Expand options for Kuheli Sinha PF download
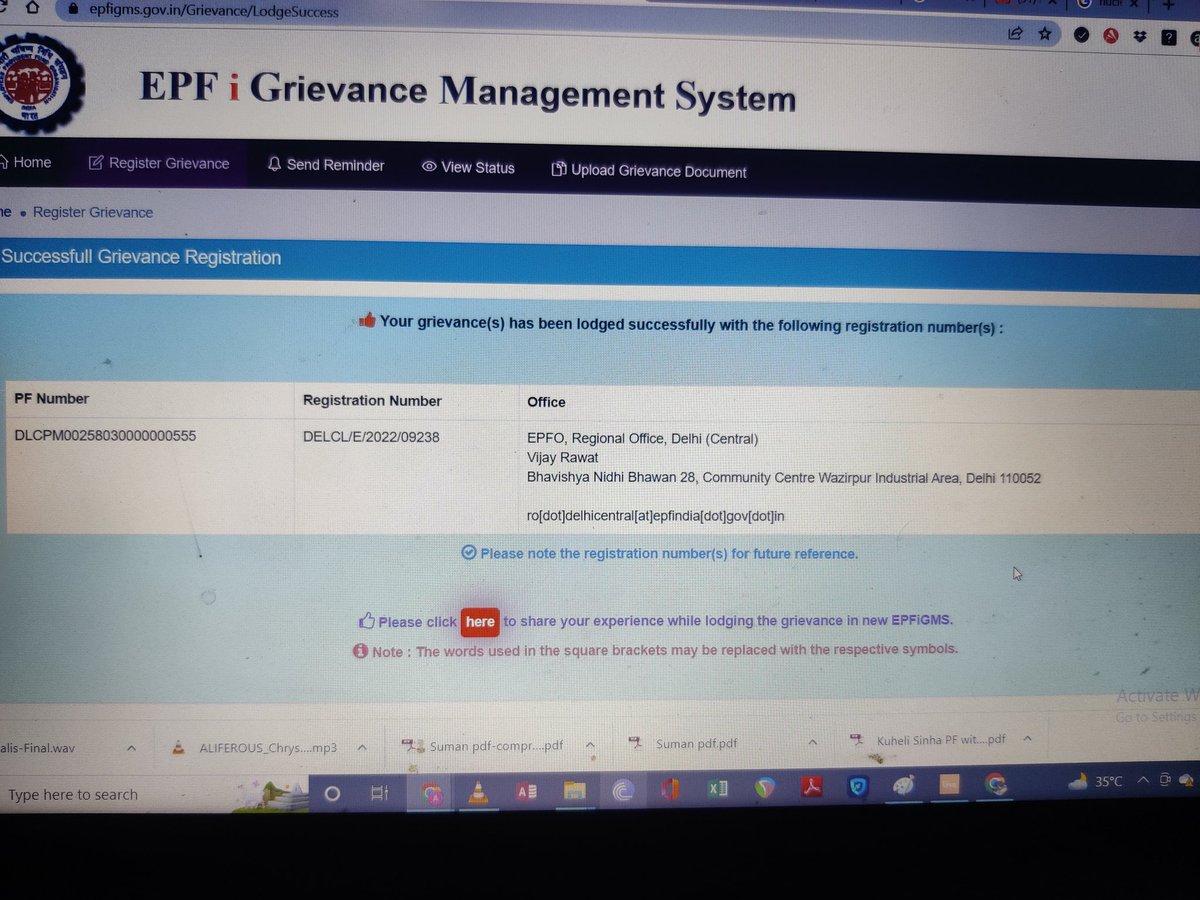 pyautogui.click(x=1027, y=739)
